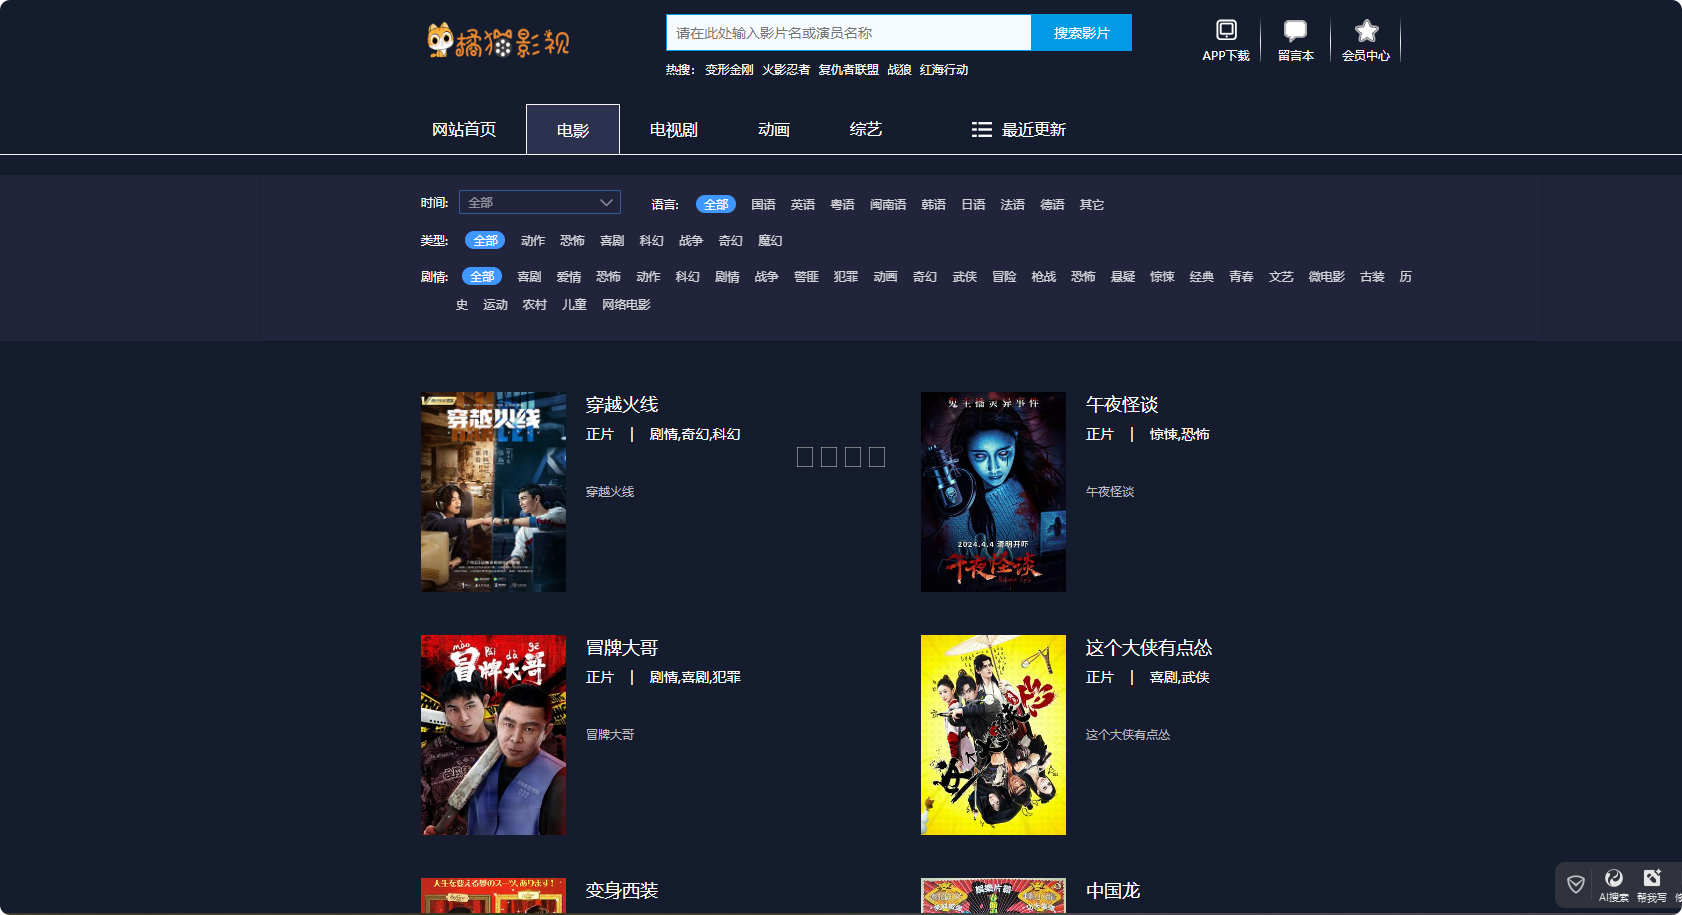Filter 剧情 by 经典

(1202, 276)
